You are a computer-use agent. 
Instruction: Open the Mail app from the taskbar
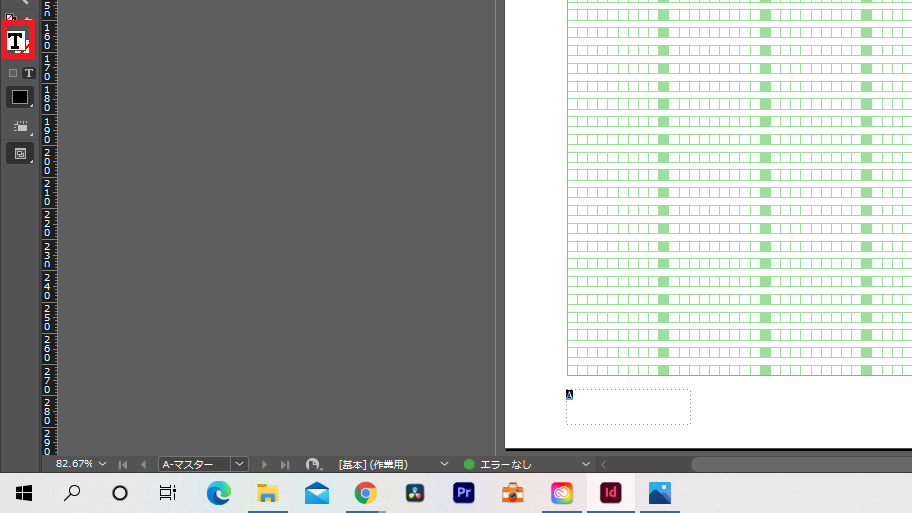pos(316,493)
